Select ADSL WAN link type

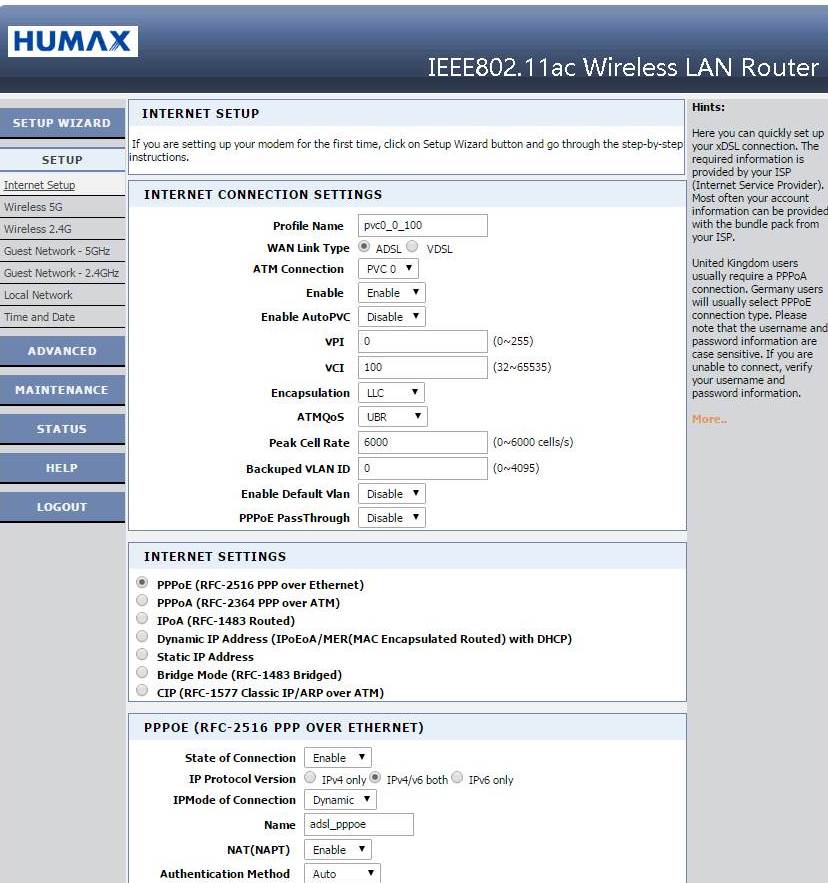coord(364,247)
